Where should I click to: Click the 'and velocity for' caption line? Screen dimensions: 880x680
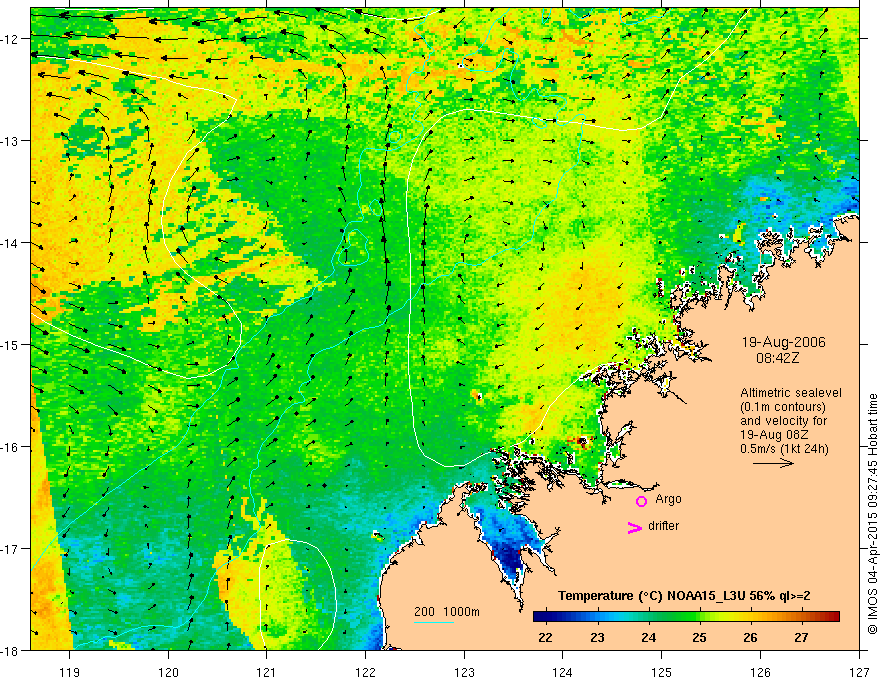point(783,421)
